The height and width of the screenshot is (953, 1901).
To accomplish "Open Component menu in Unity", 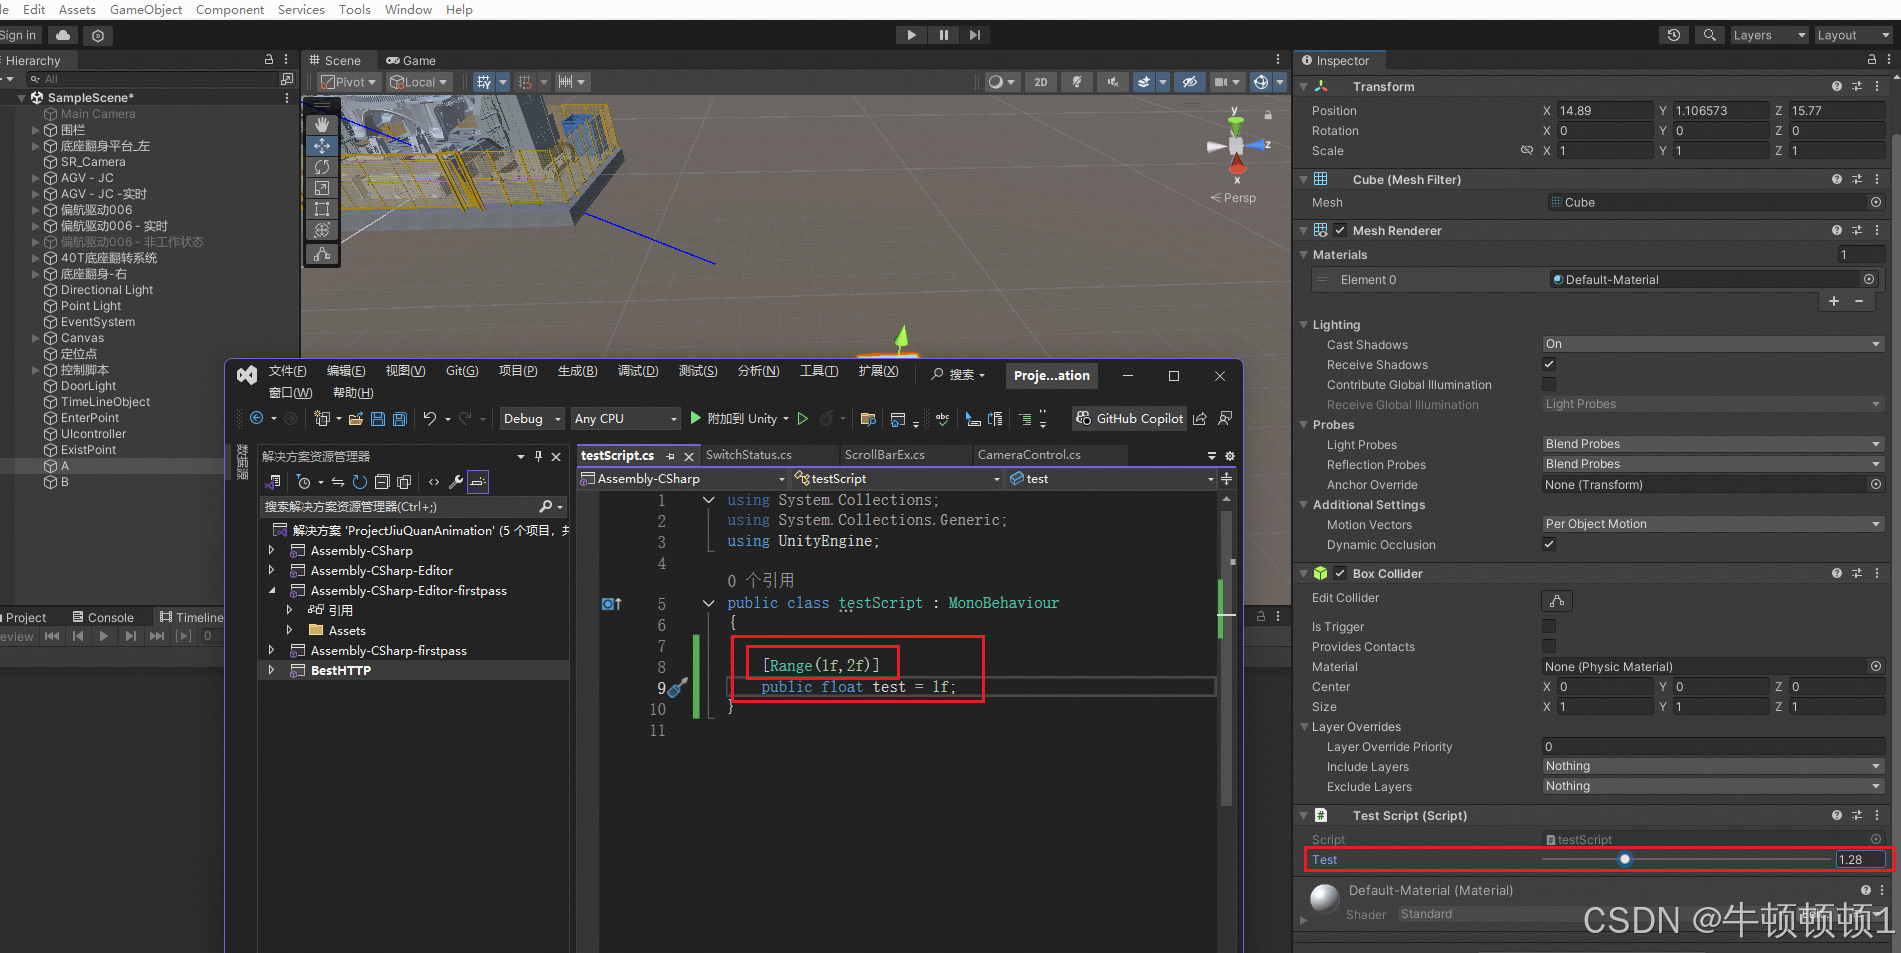I will click(230, 10).
